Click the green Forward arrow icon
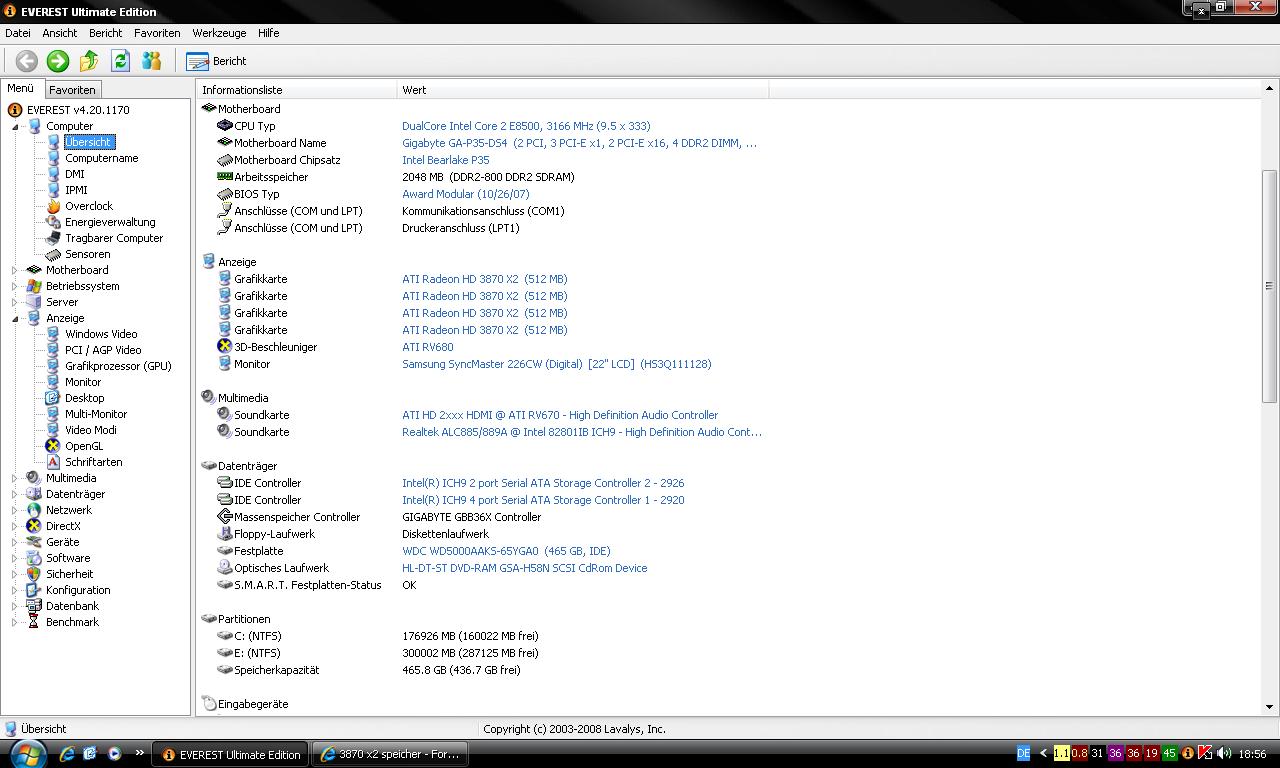The width and height of the screenshot is (1280, 768). [58, 61]
